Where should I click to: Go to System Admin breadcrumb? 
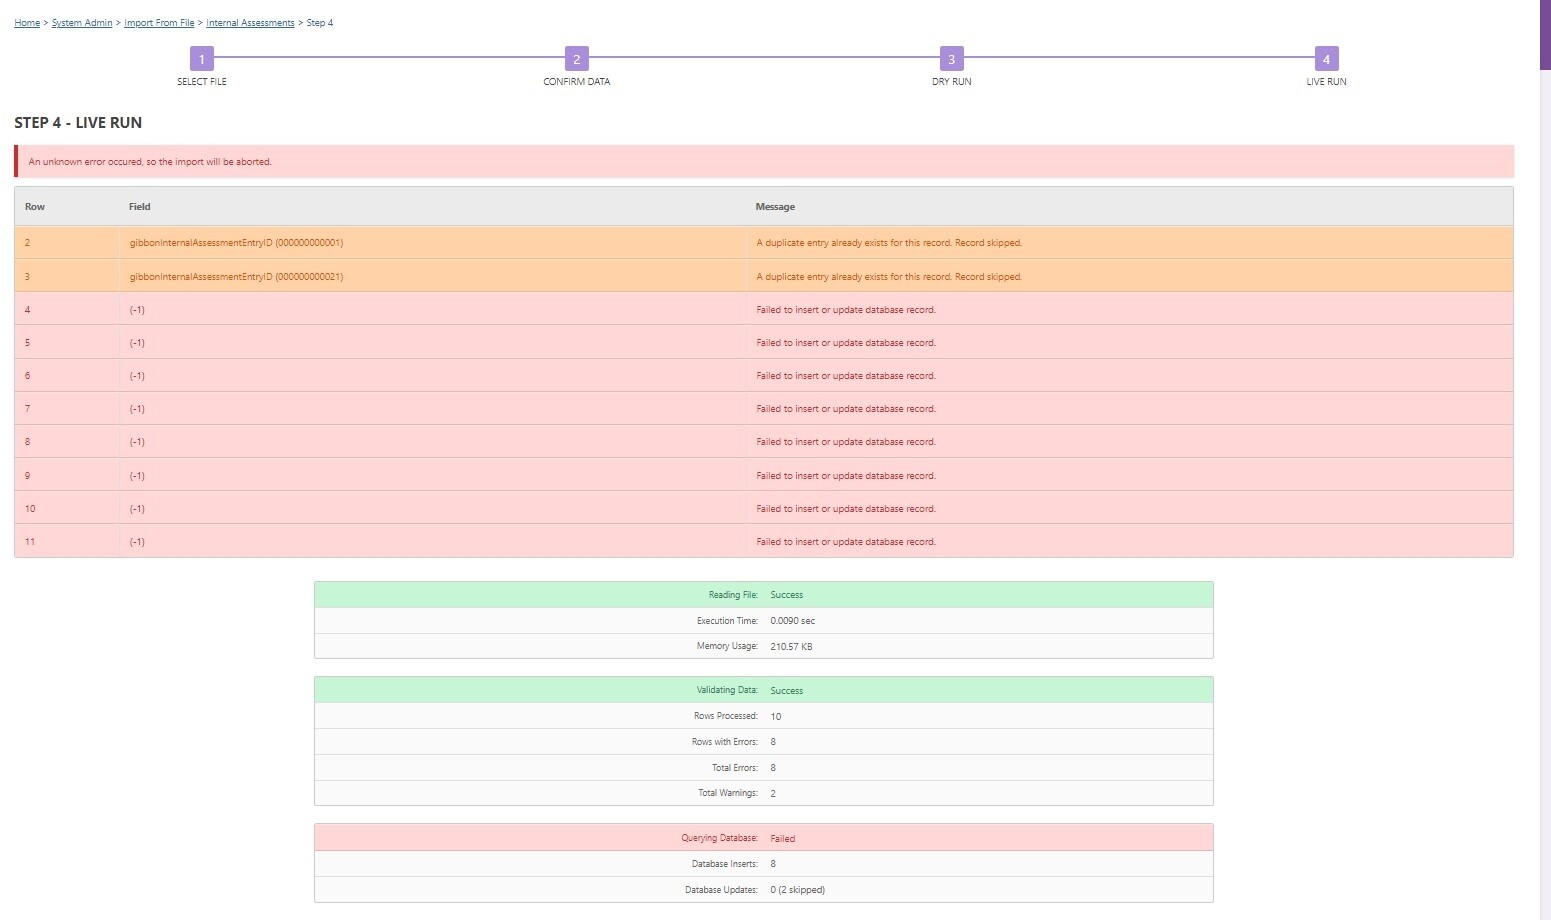(x=82, y=23)
